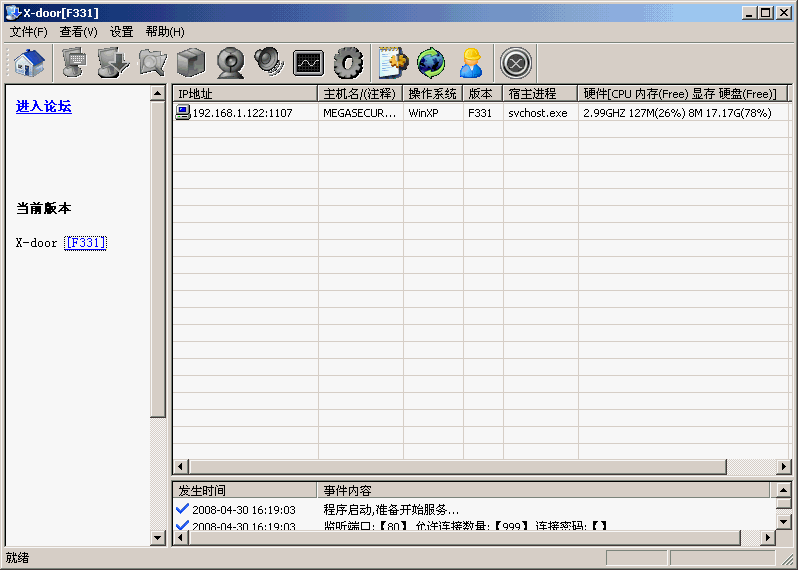Click the 进入论坛 forum link
This screenshot has height=570, width=798.
[44, 106]
